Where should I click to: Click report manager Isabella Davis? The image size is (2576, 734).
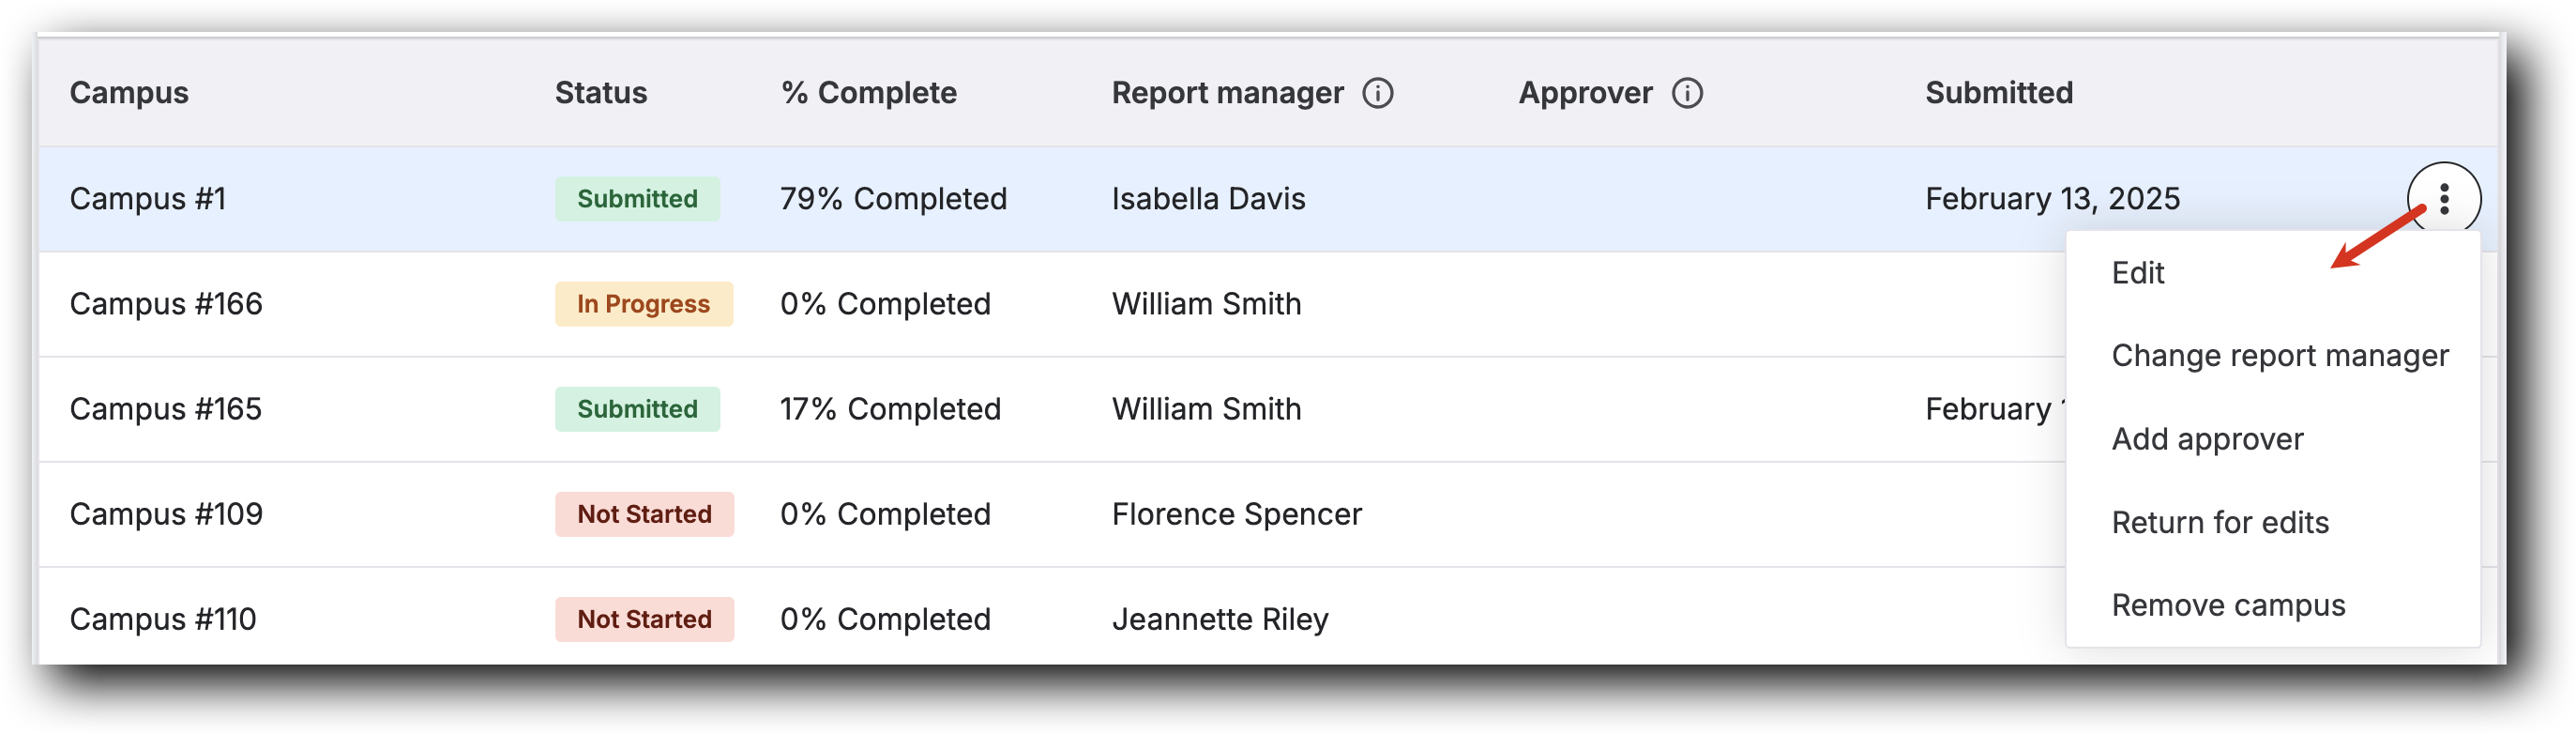point(1207,198)
